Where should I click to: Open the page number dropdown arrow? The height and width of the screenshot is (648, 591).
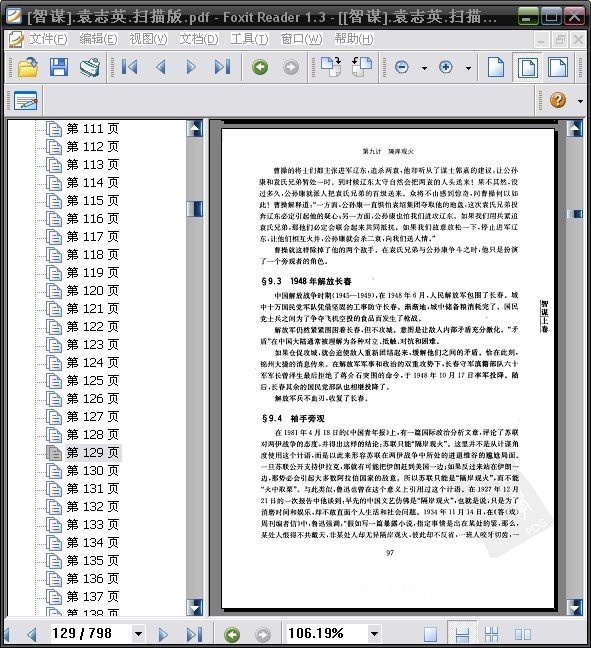[139, 634]
